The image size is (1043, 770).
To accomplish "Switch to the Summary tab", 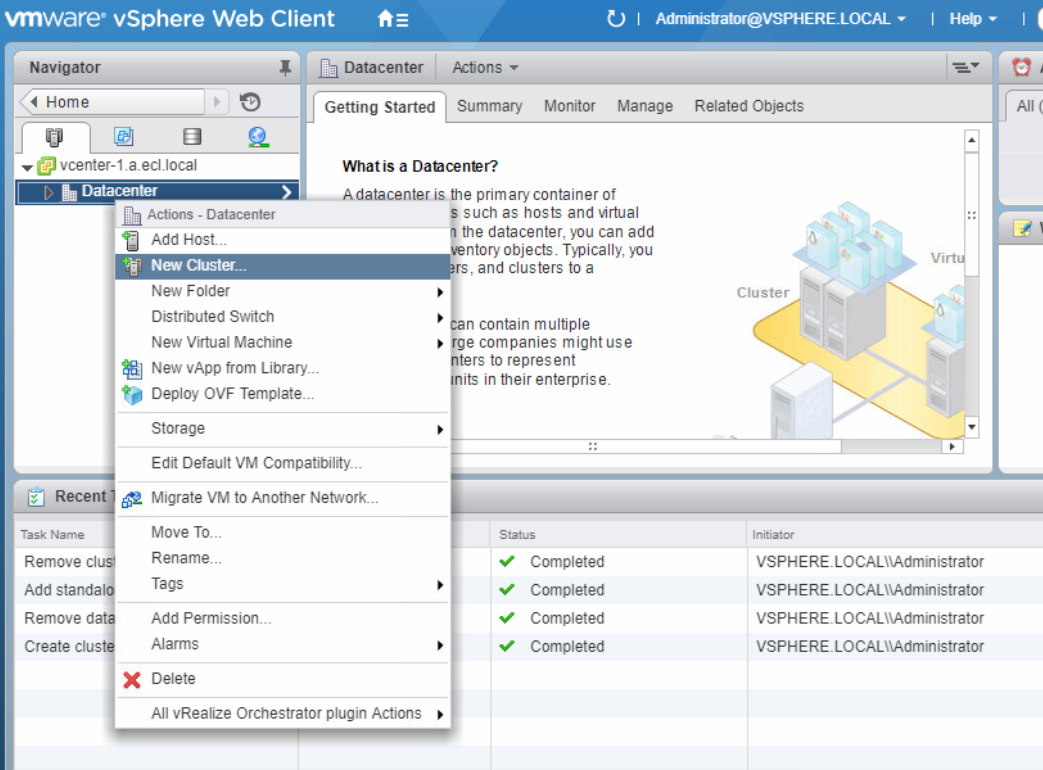I will [489, 106].
